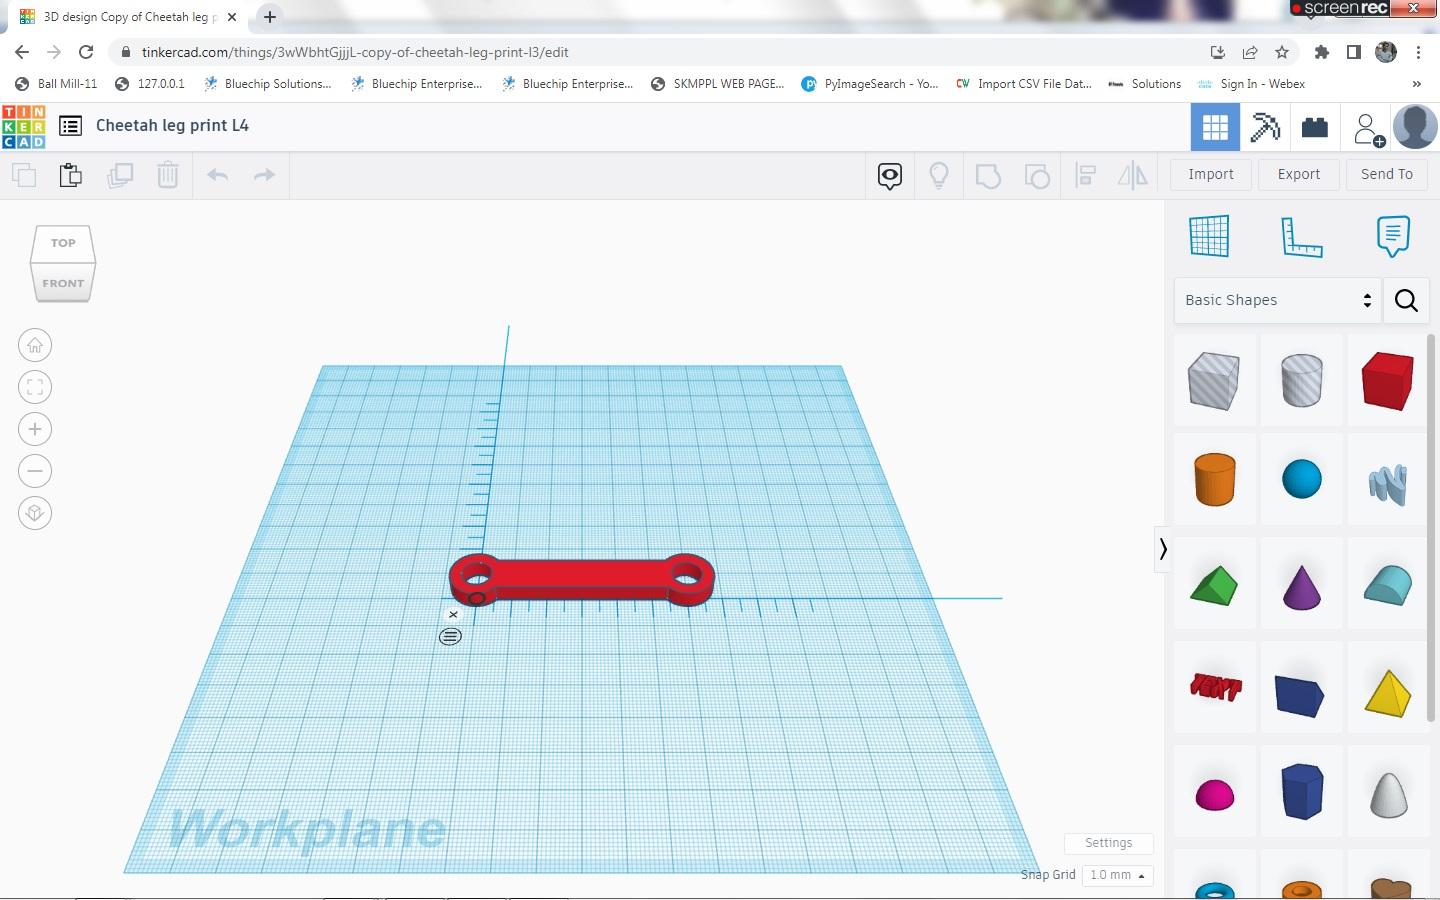Undo the last action
This screenshot has width=1440, height=900.
pyautogui.click(x=217, y=175)
